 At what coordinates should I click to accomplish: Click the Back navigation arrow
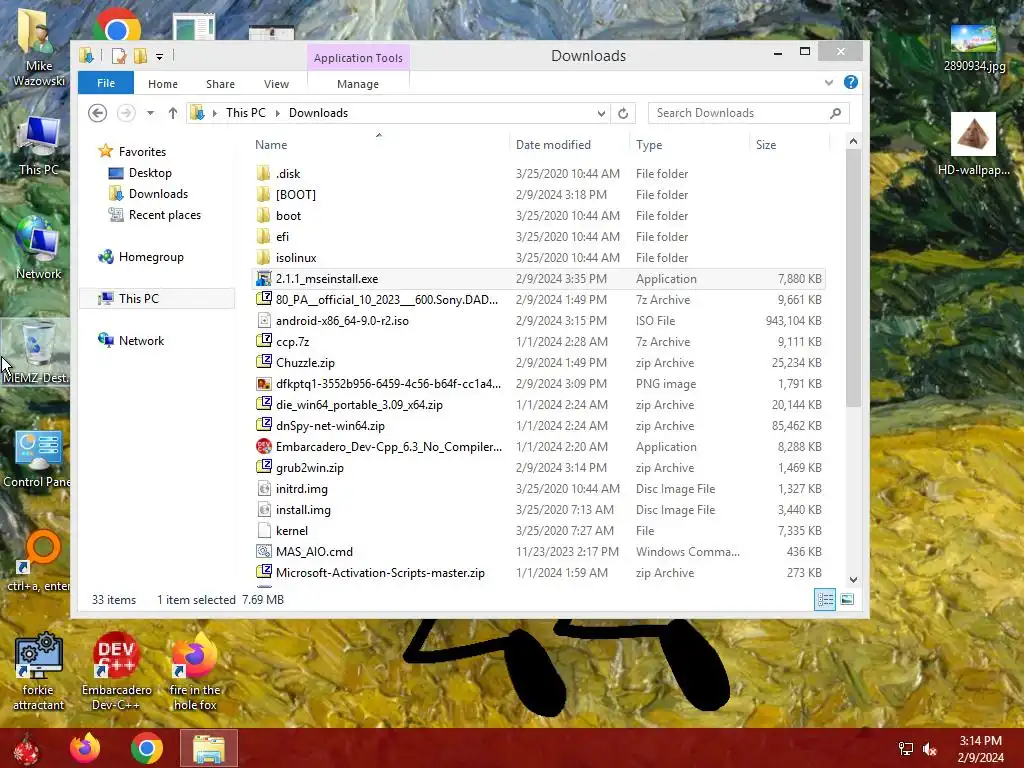tap(97, 113)
